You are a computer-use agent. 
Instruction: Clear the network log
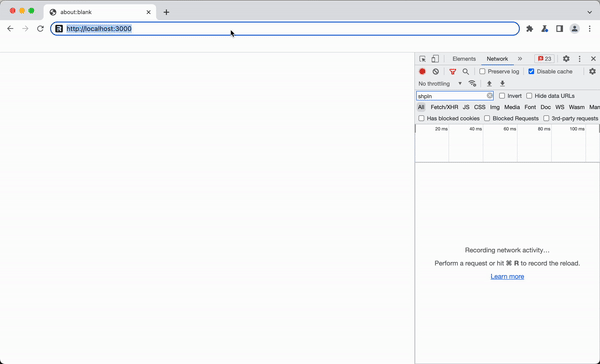coord(435,72)
